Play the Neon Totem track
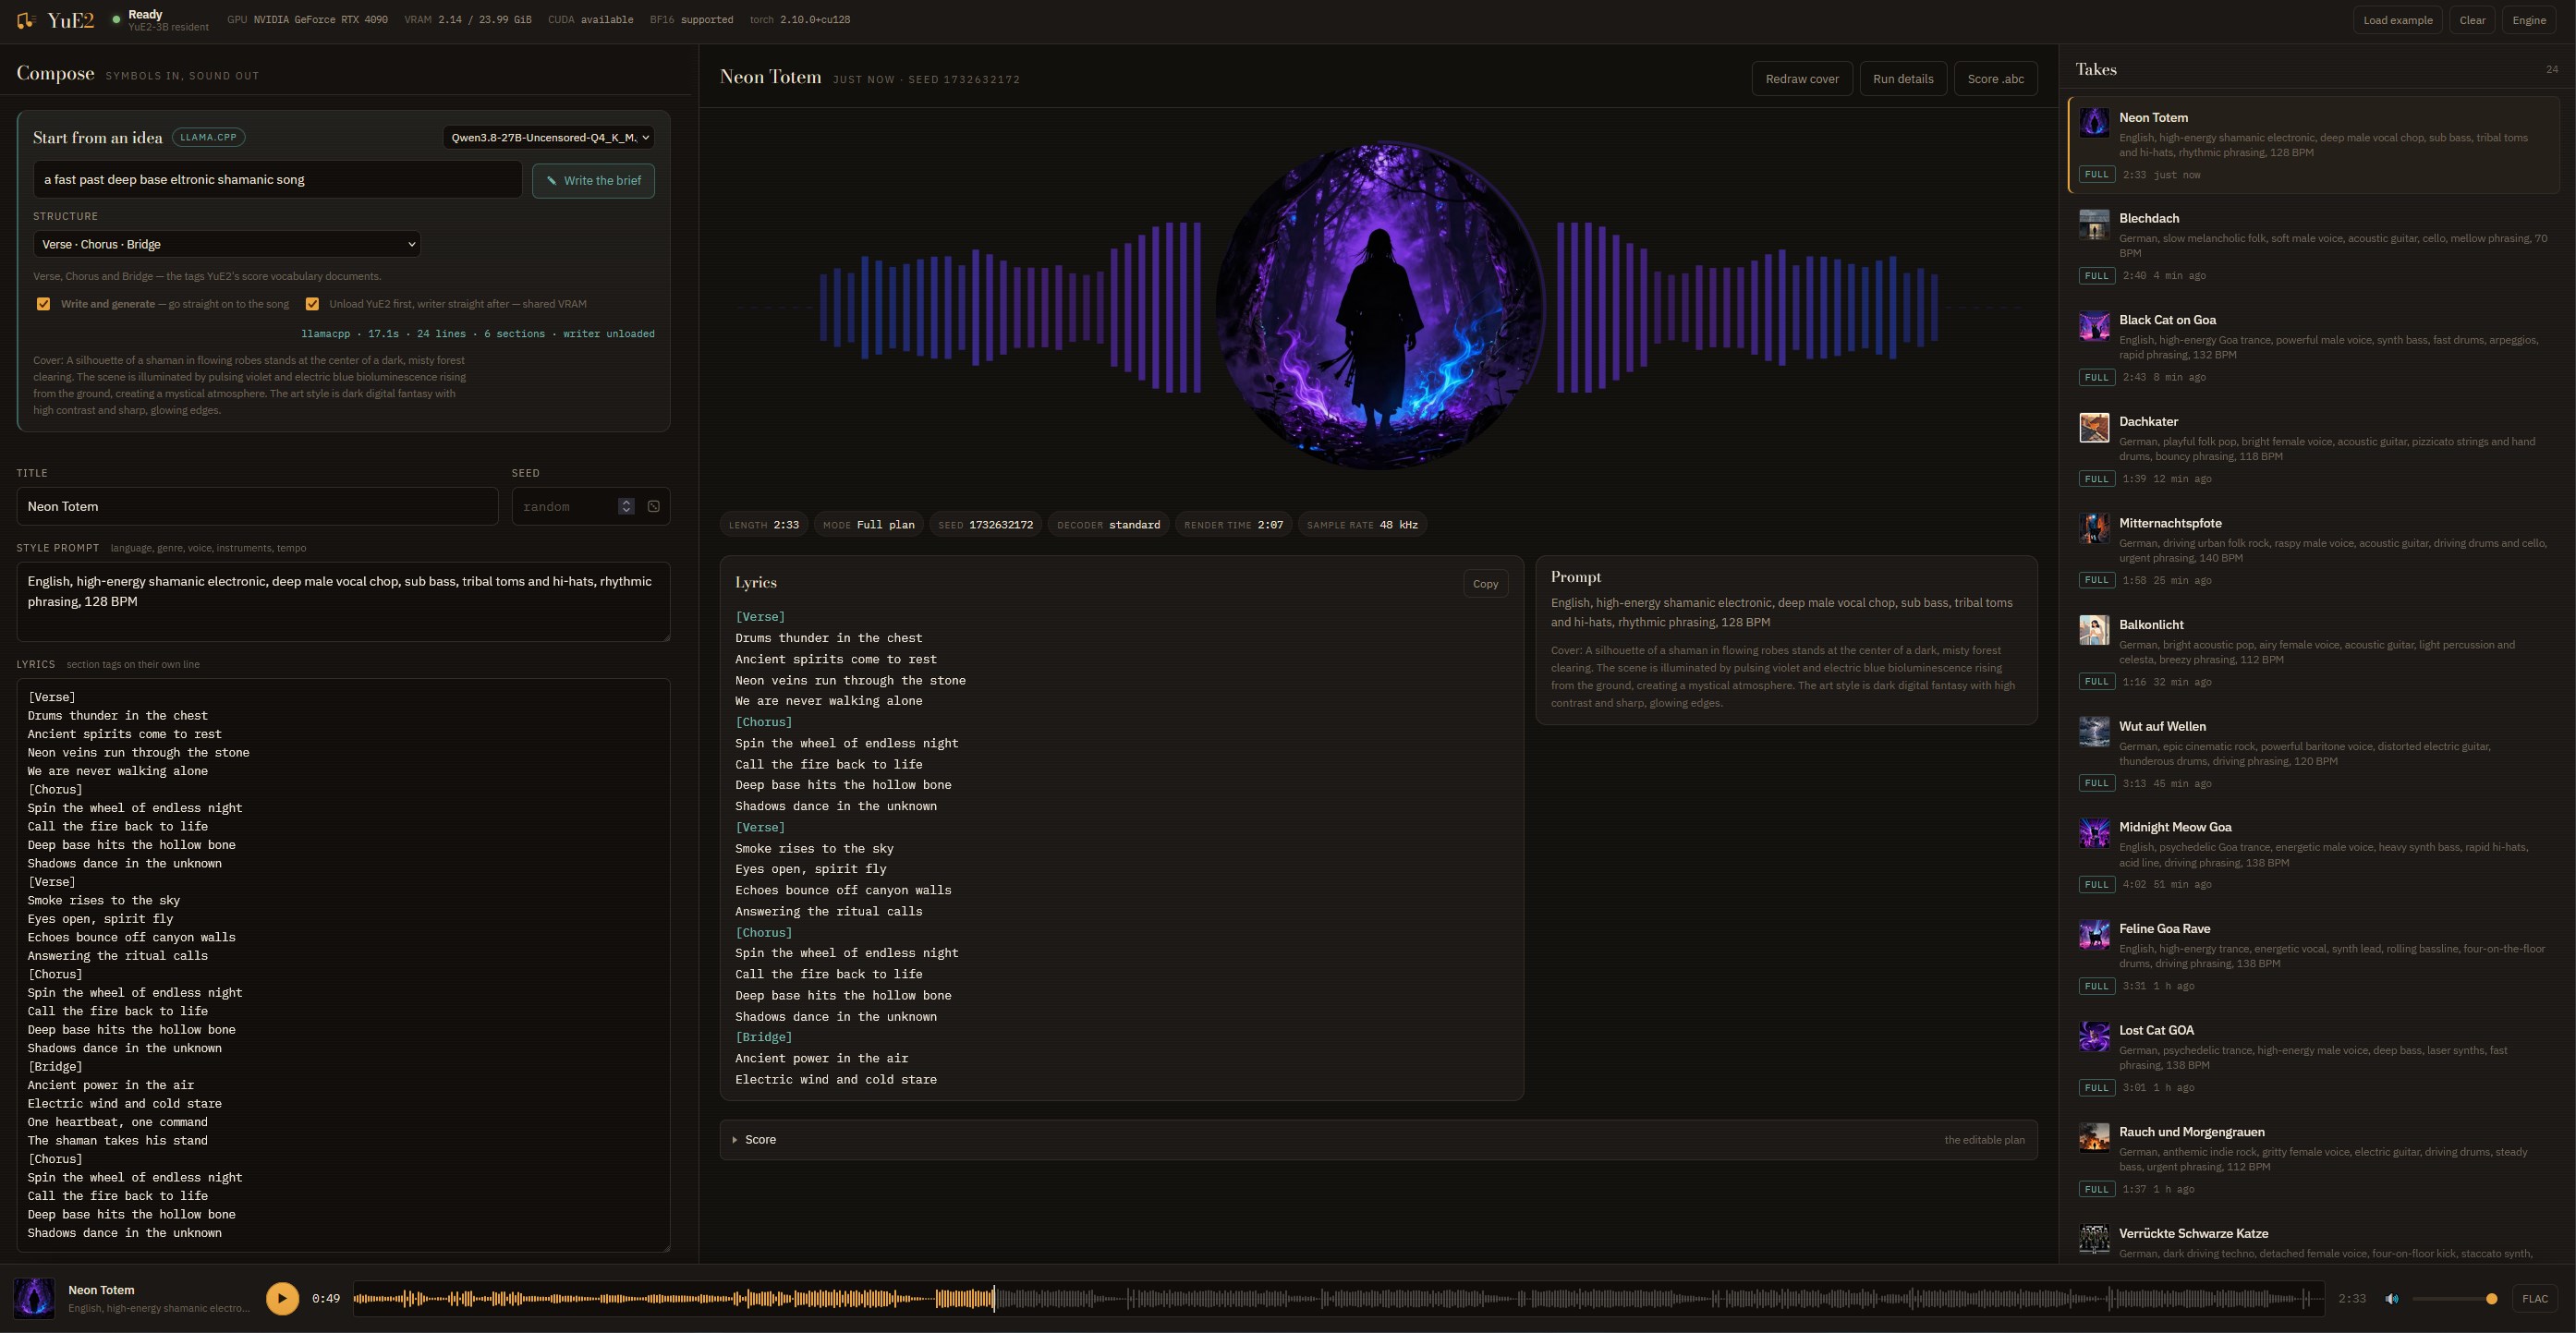2576x1333 pixels. tap(282, 1298)
